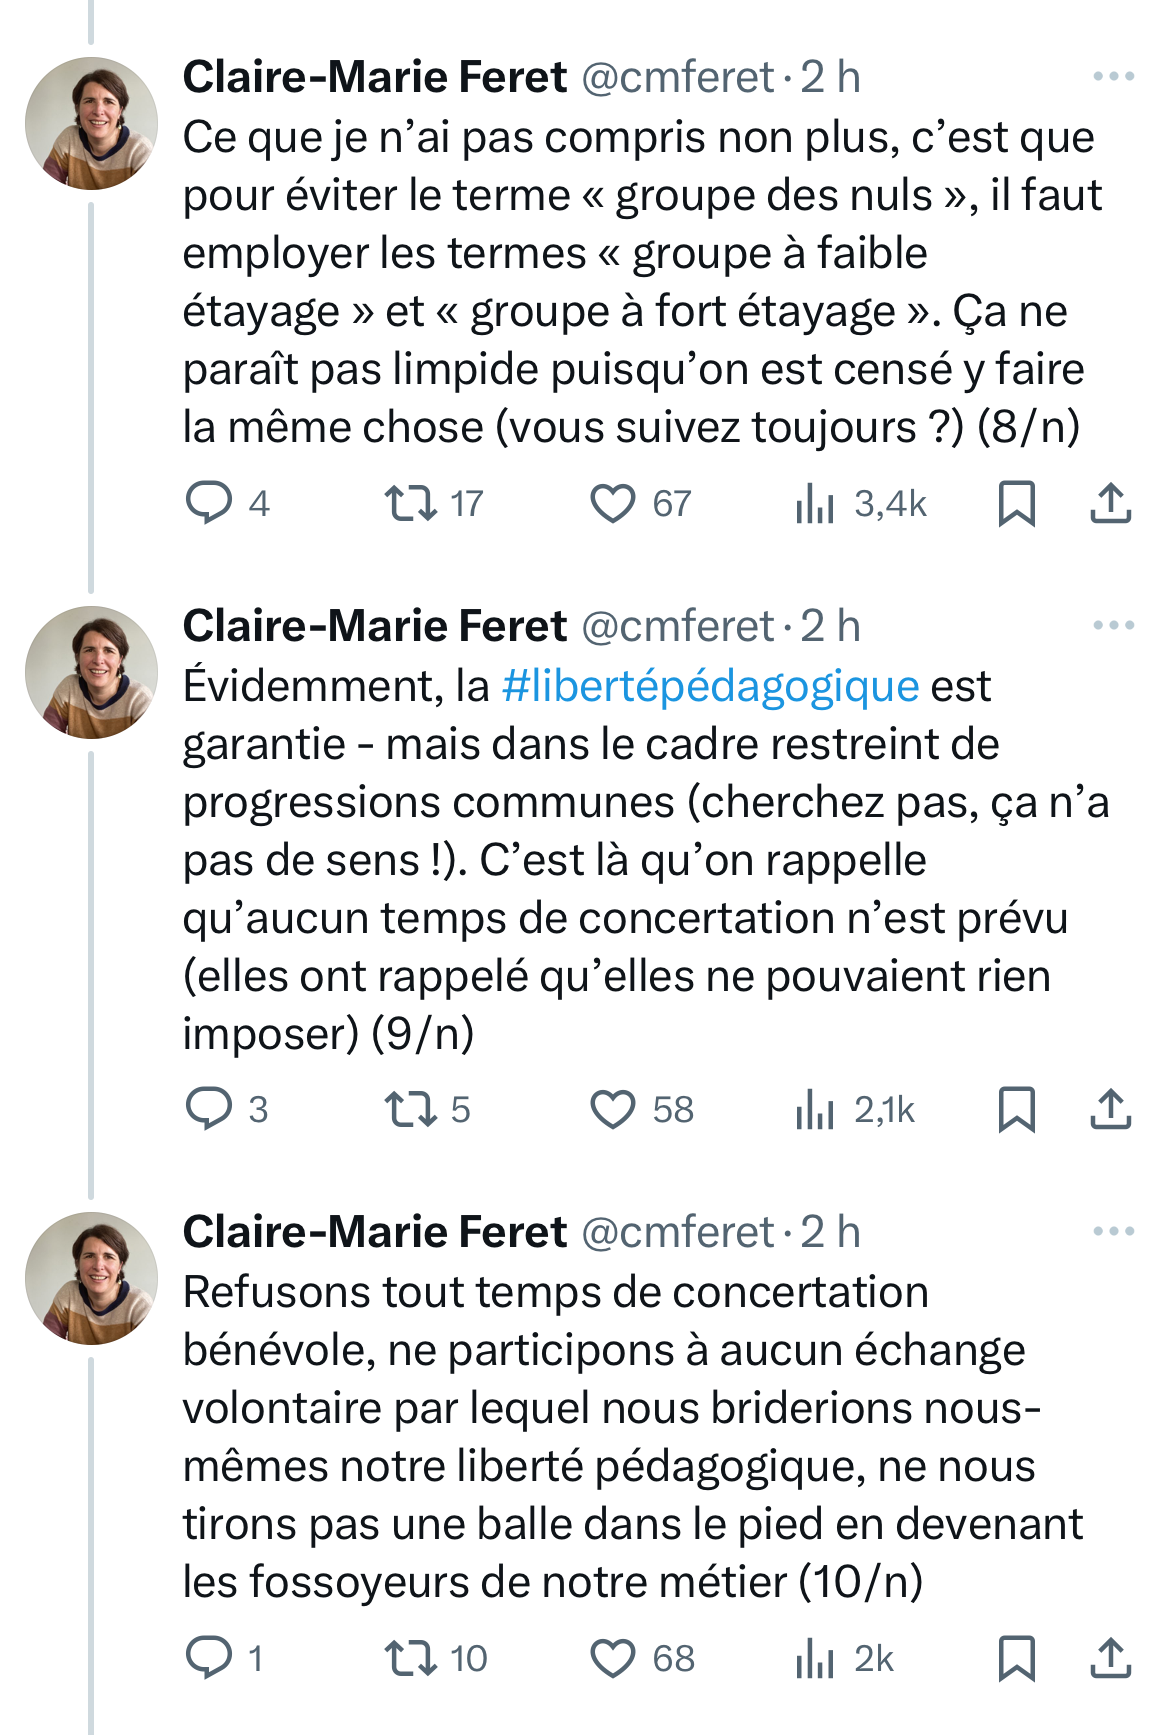The image size is (1168, 1735).
Task: Like the tweet ending with (8/n)
Action: tap(612, 504)
